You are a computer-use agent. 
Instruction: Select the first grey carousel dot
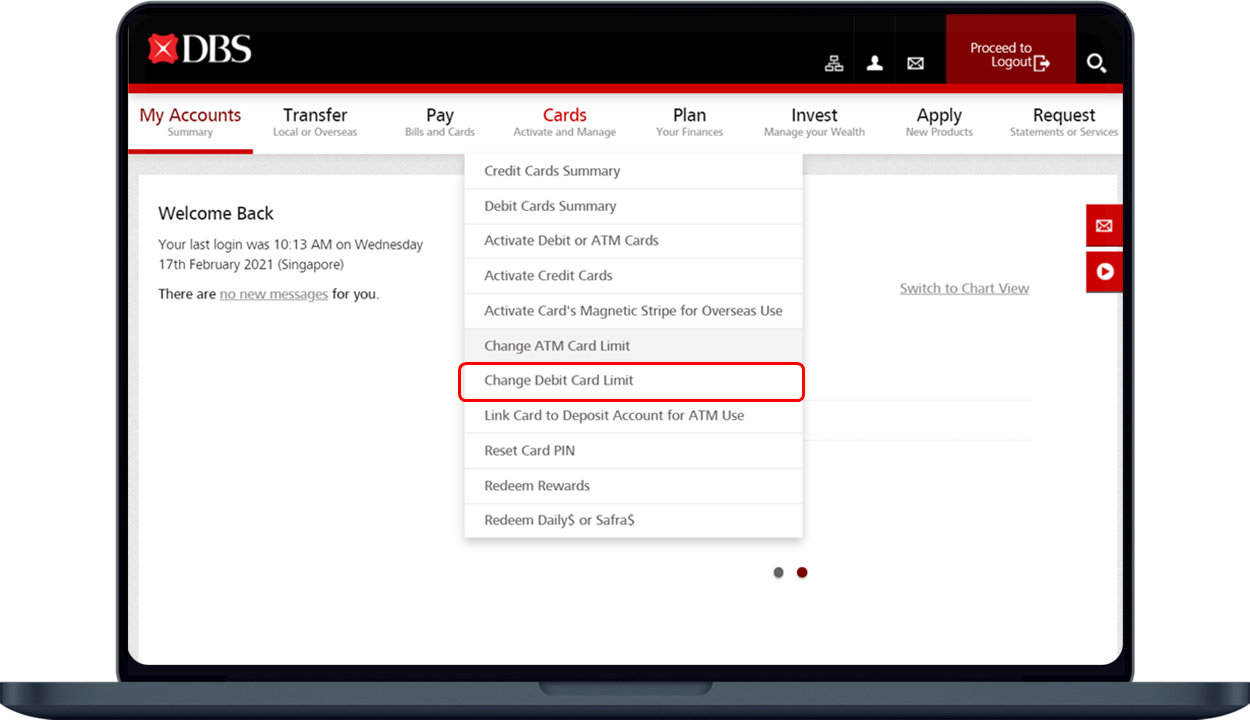click(778, 573)
